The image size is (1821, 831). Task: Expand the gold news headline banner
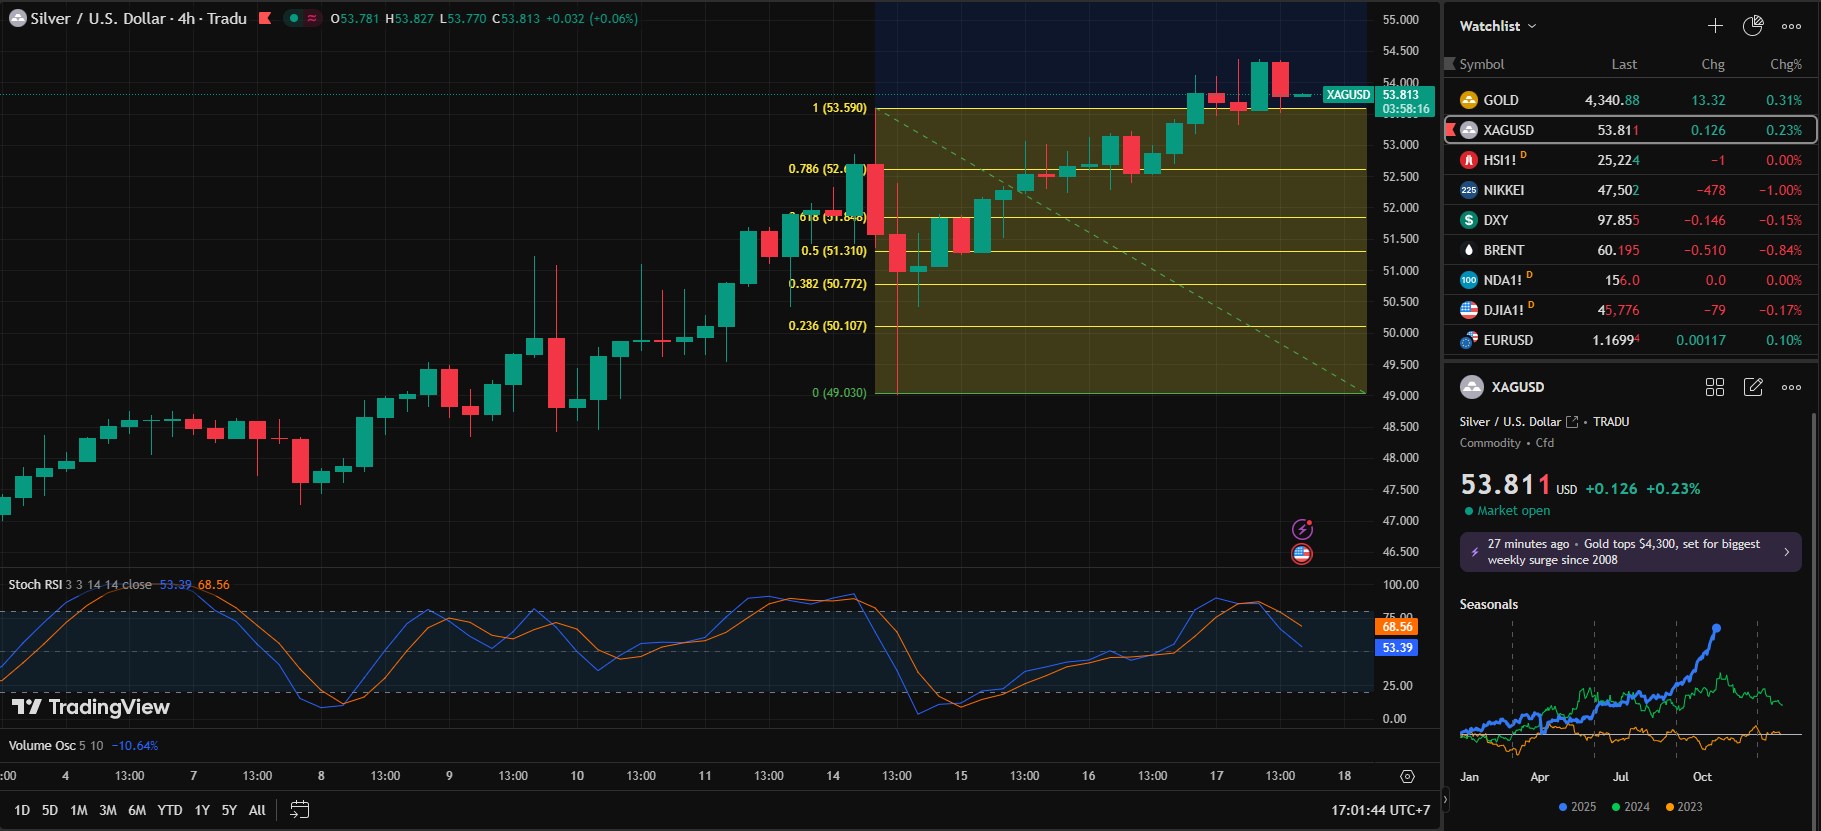click(x=1630, y=552)
